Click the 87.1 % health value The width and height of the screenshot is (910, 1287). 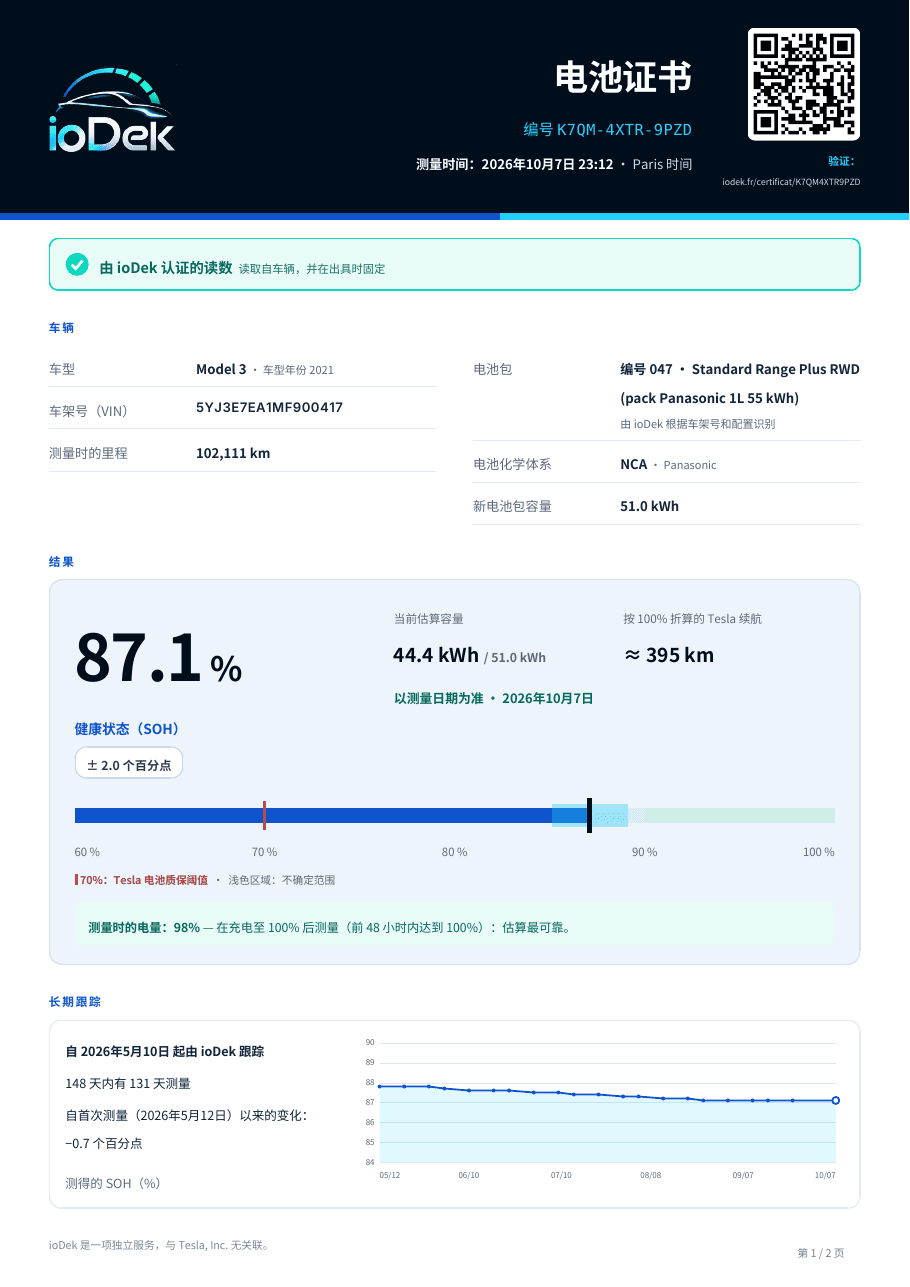click(159, 660)
